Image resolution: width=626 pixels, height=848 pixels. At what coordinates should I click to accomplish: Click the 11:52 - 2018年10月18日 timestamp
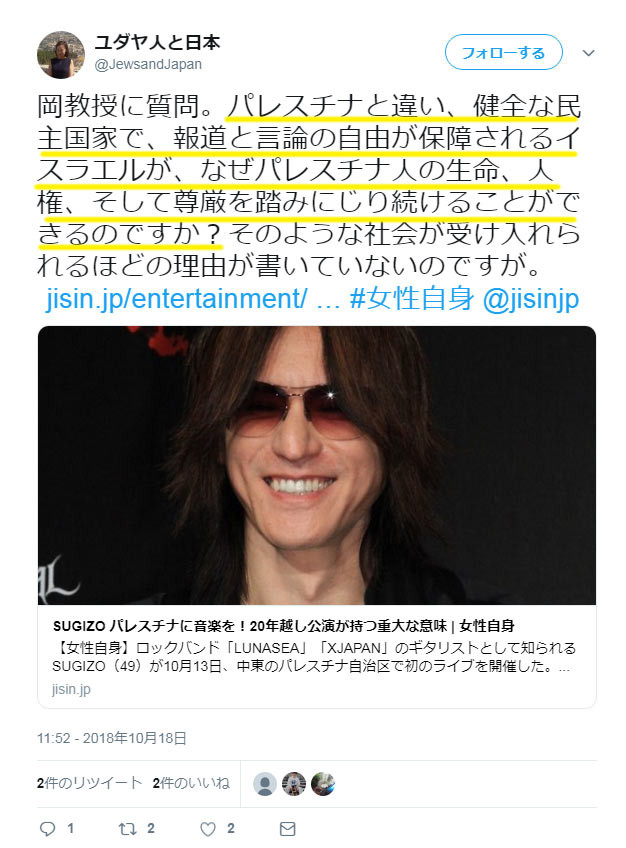click(112, 738)
